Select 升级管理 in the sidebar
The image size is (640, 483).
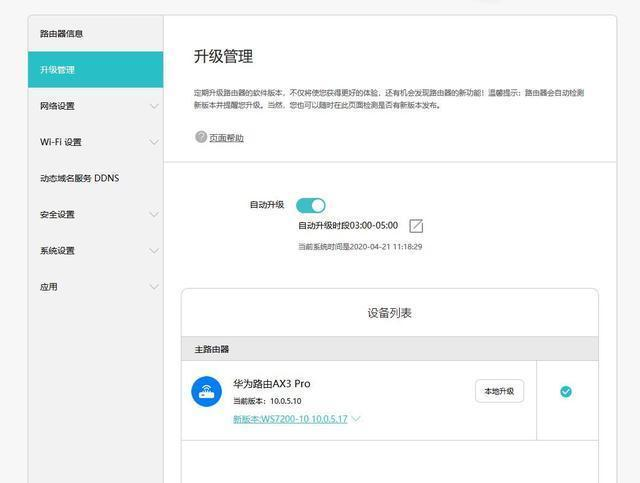[96, 70]
